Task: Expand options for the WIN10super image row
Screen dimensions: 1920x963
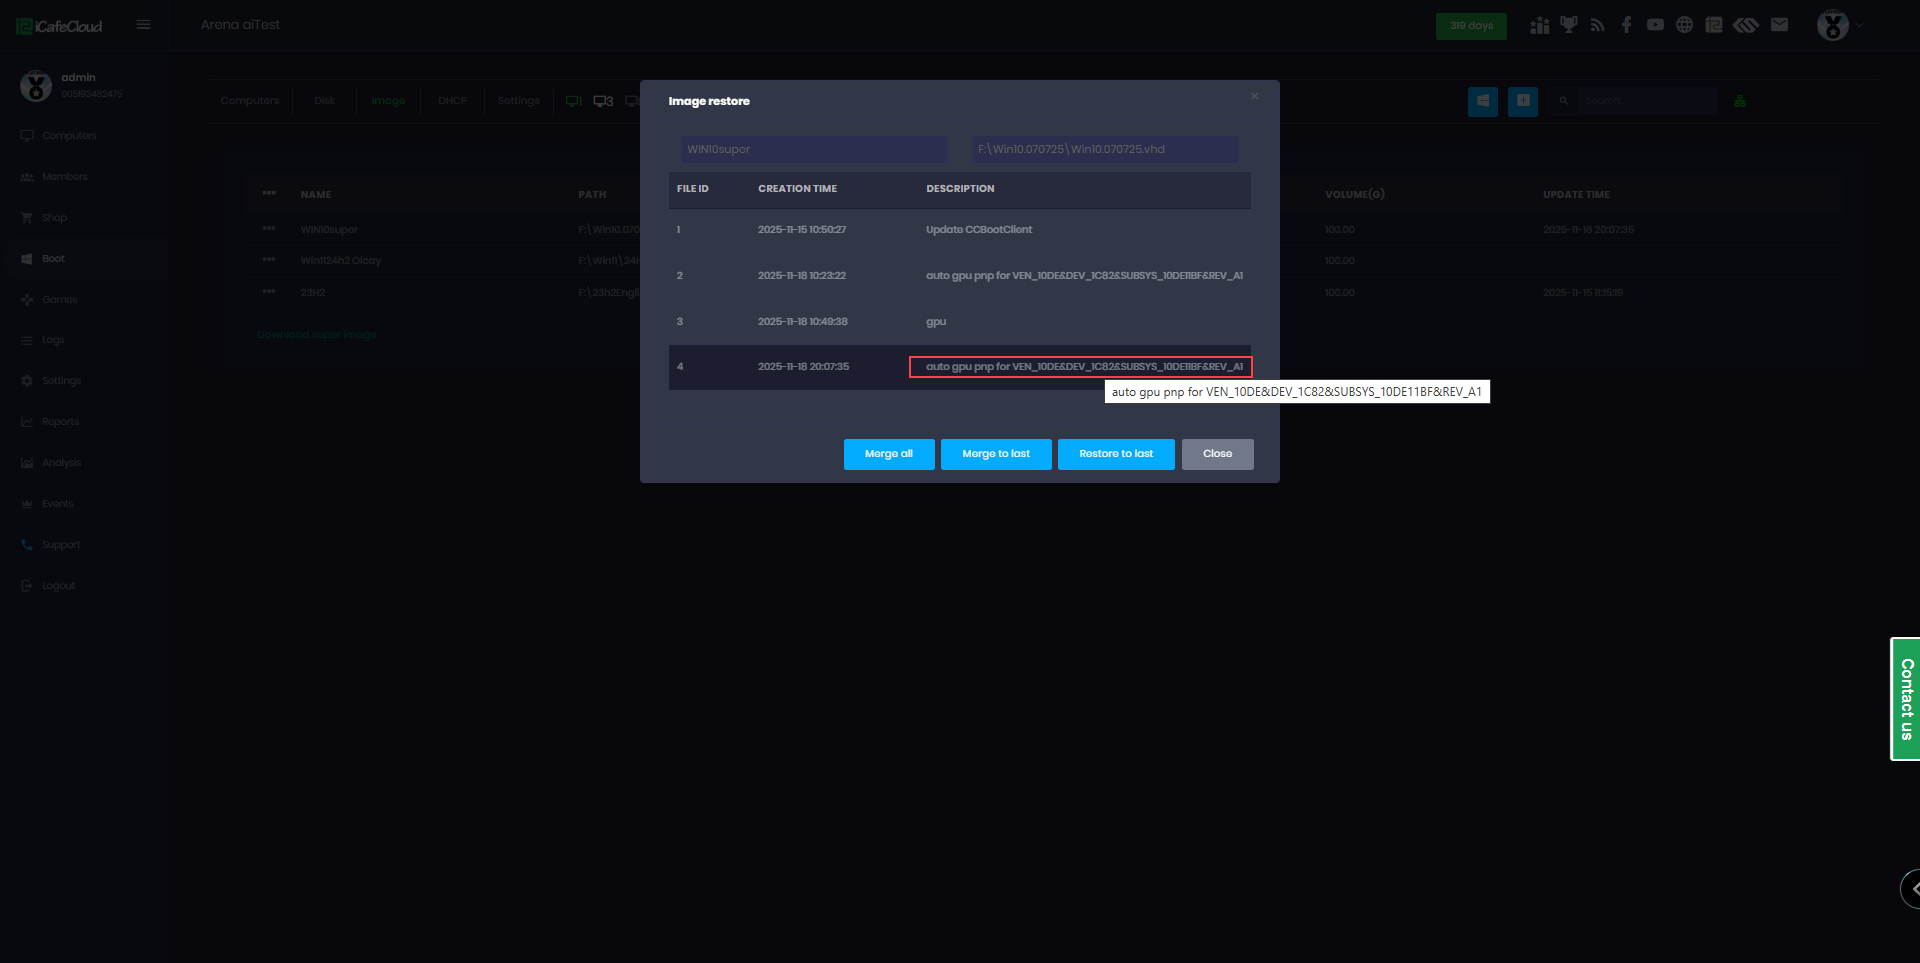Action: [x=268, y=229]
